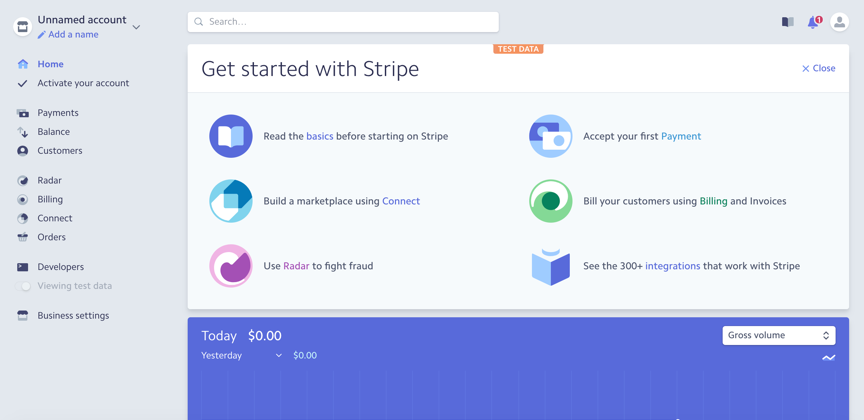Image resolution: width=864 pixels, height=420 pixels.
Task: Click the Connect link in marketplace text
Action: [x=401, y=201]
